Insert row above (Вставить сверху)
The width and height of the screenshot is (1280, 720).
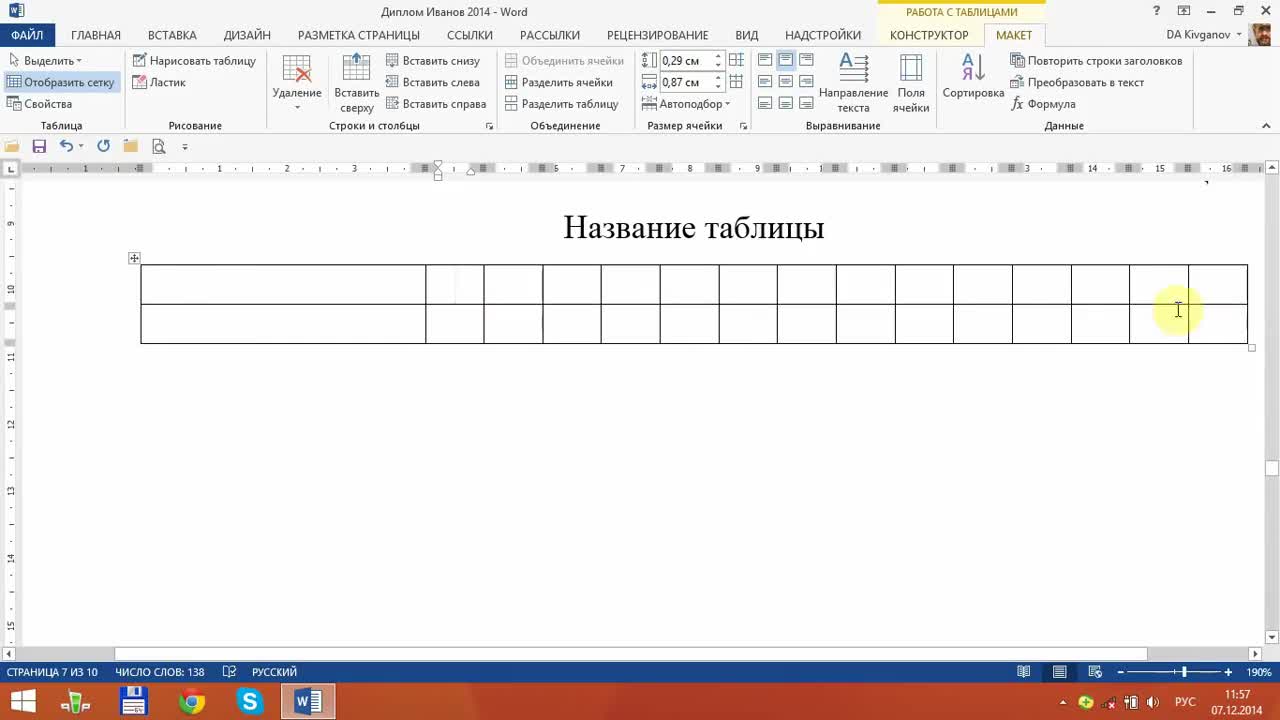click(357, 83)
